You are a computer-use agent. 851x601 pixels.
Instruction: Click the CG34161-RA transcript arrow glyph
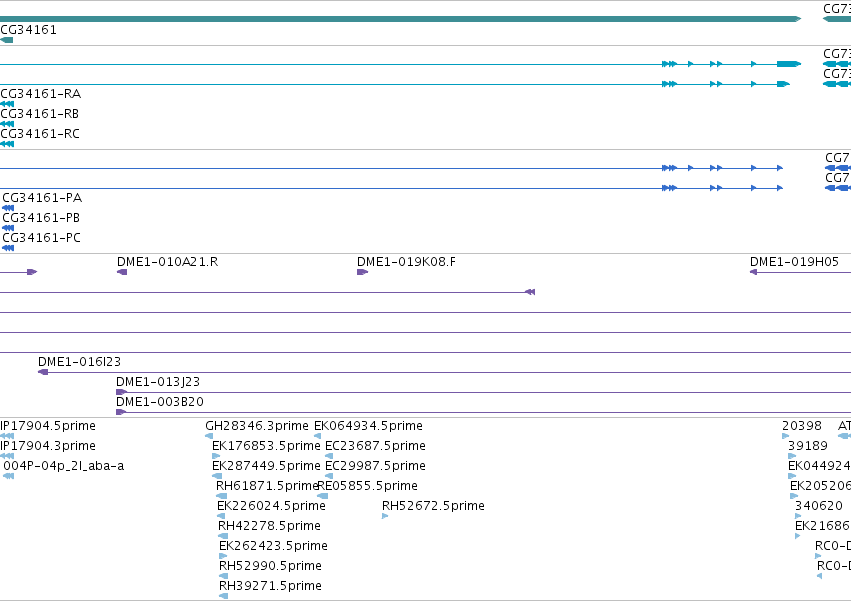point(7,104)
